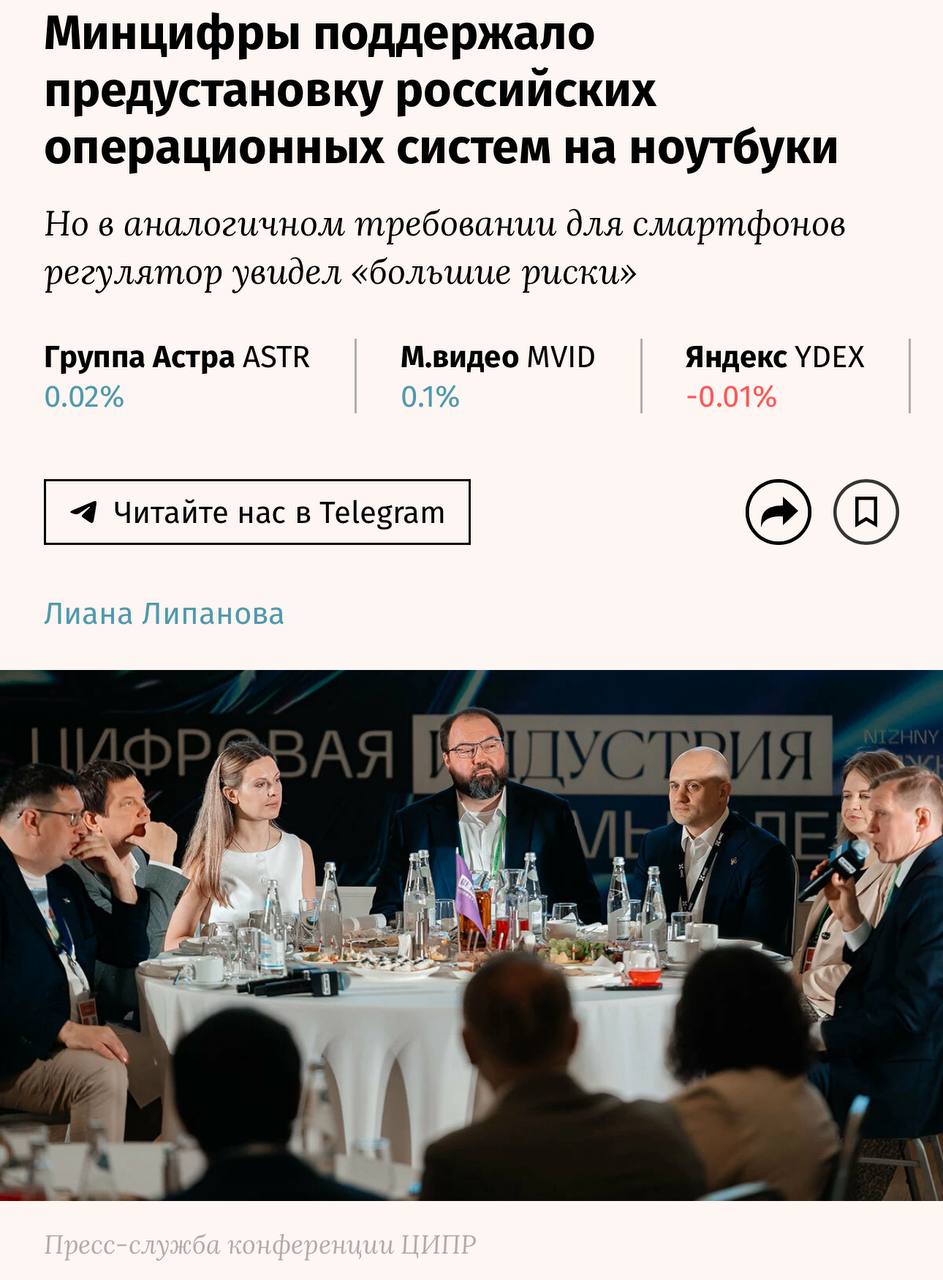Screen dimensions: 943x1280
Task: Click the photo credit 'Пресс-служба конференции ЦИПР'
Action: point(260,1245)
